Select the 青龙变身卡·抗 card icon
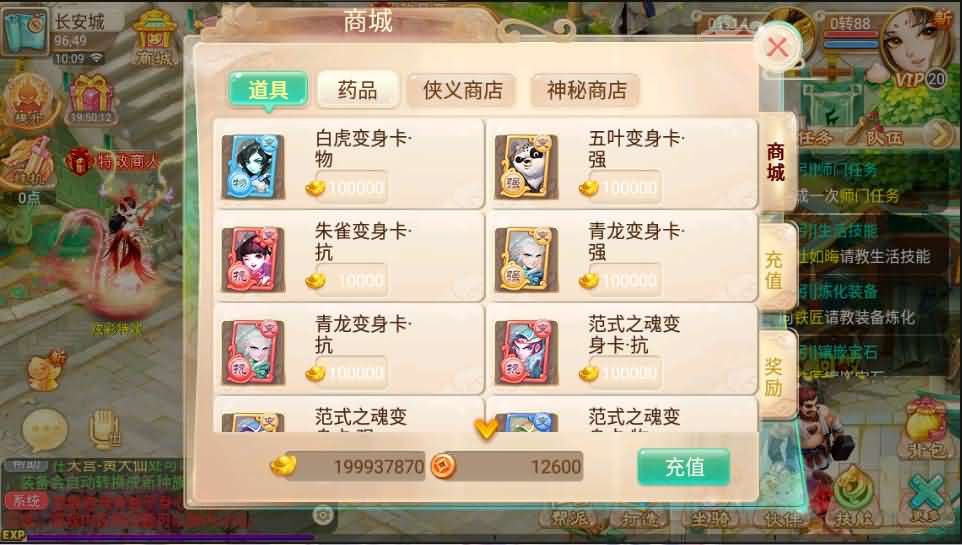The height and width of the screenshot is (545, 962). 253,352
